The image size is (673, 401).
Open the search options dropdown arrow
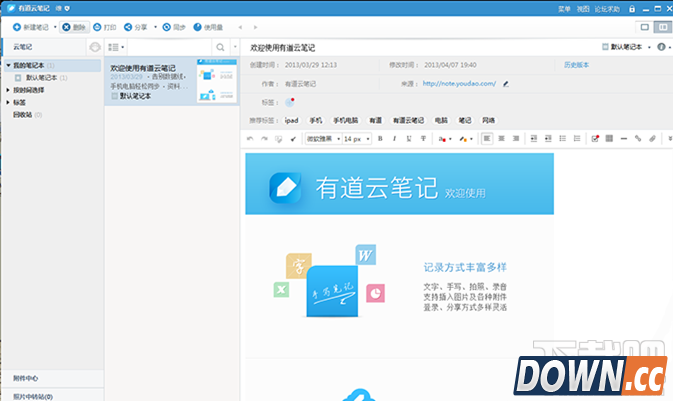pyautogui.click(x=235, y=47)
